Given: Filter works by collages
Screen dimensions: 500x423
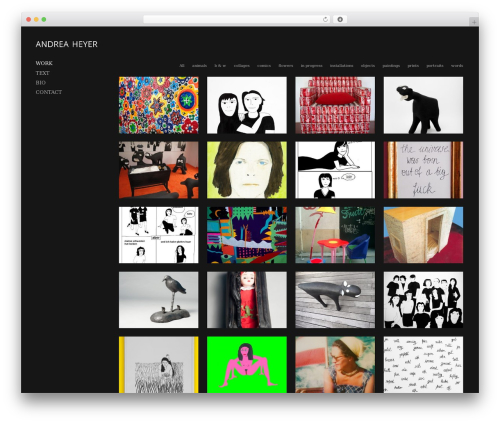Looking at the screenshot, I should pos(242,66).
